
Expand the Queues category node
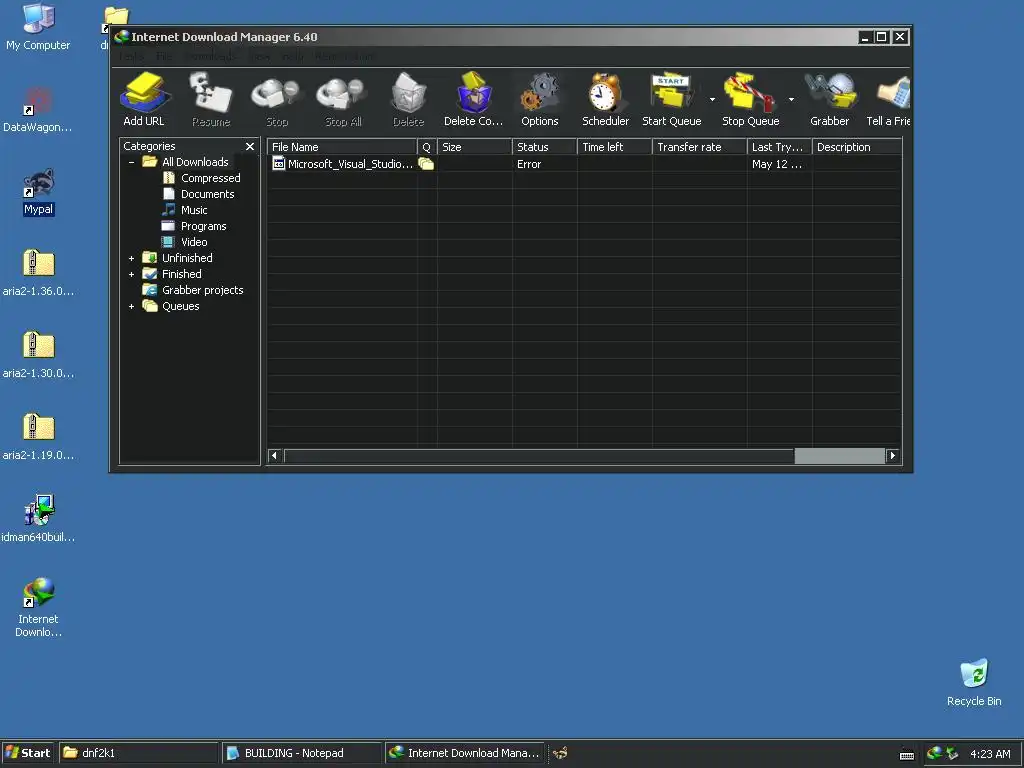click(131, 306)
